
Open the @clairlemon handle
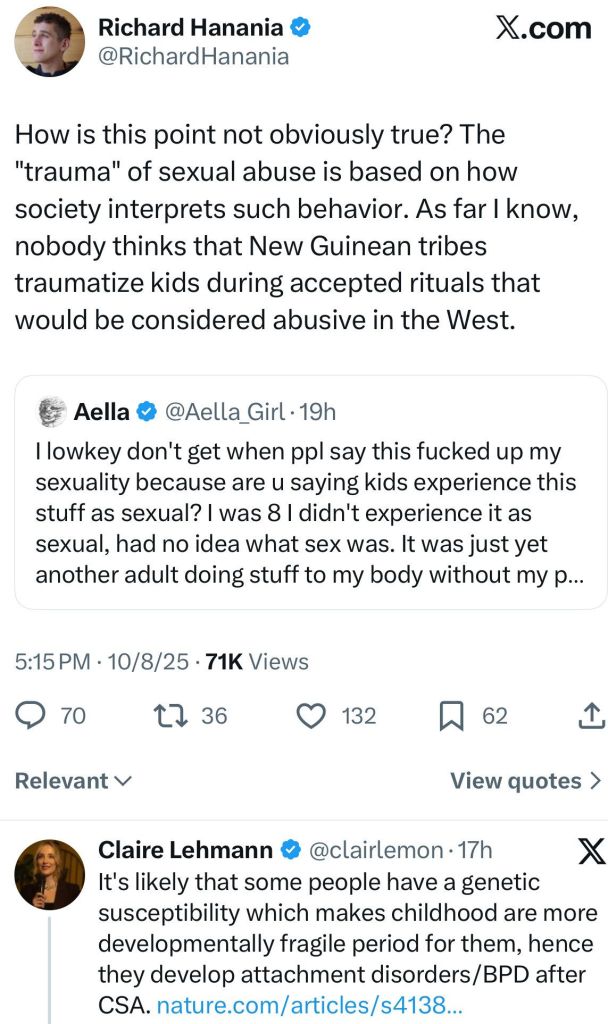coord(376,850)
